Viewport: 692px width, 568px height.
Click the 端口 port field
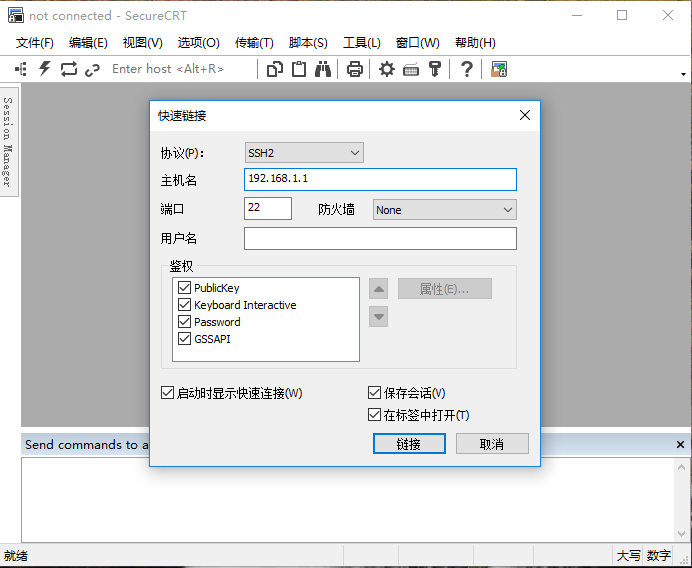[268, 208]
